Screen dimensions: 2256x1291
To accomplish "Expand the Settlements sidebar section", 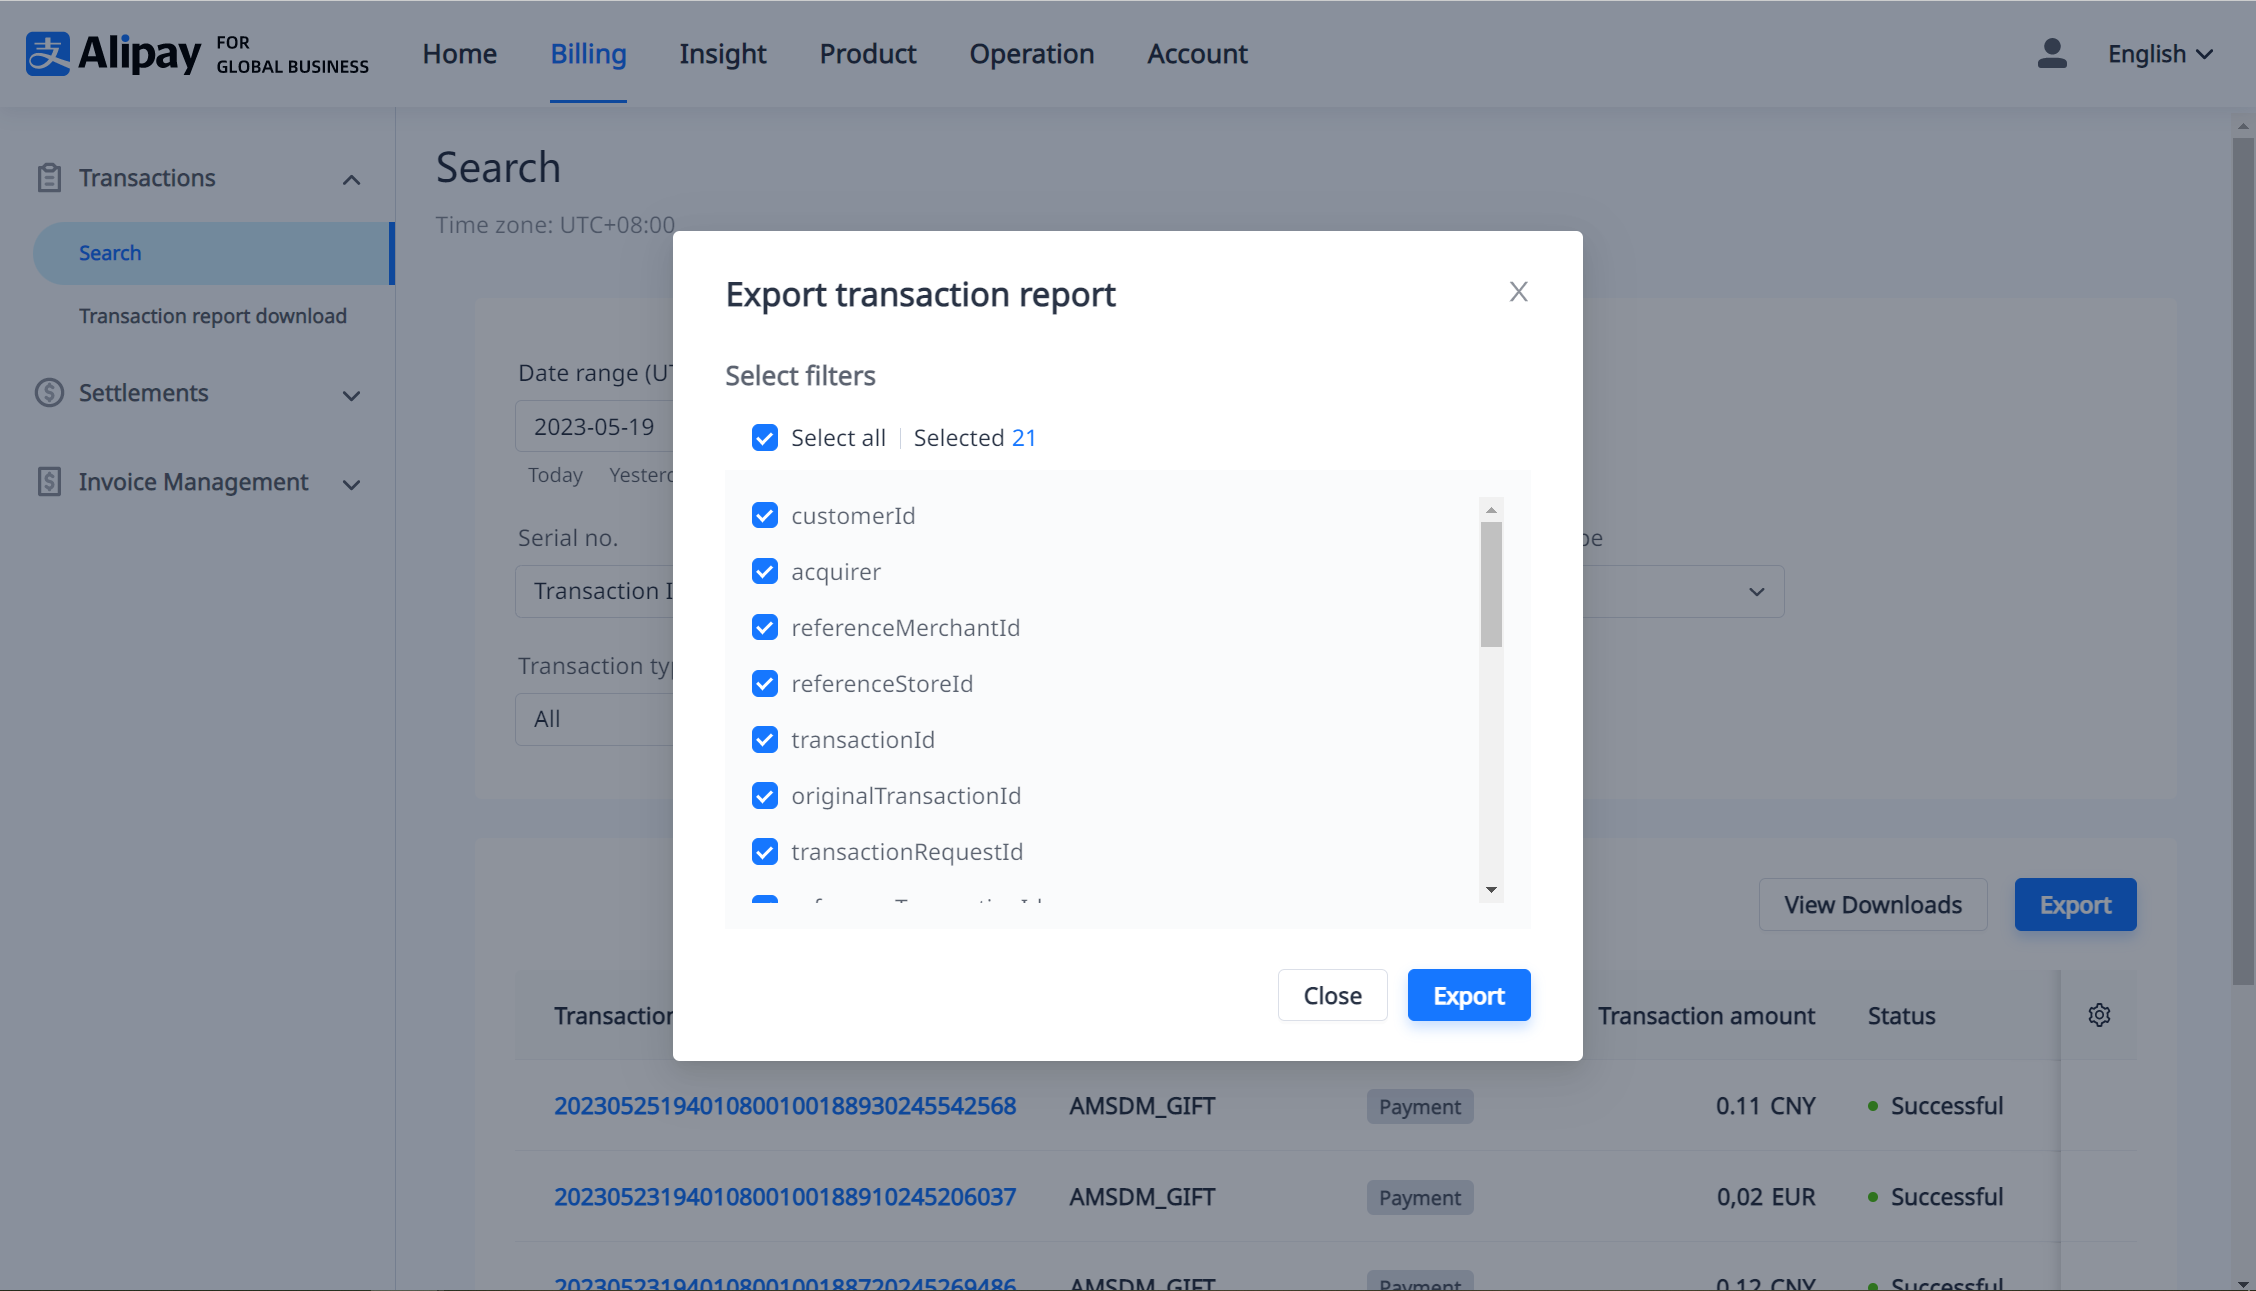I will pyautogui.click(x=351, y=395).
